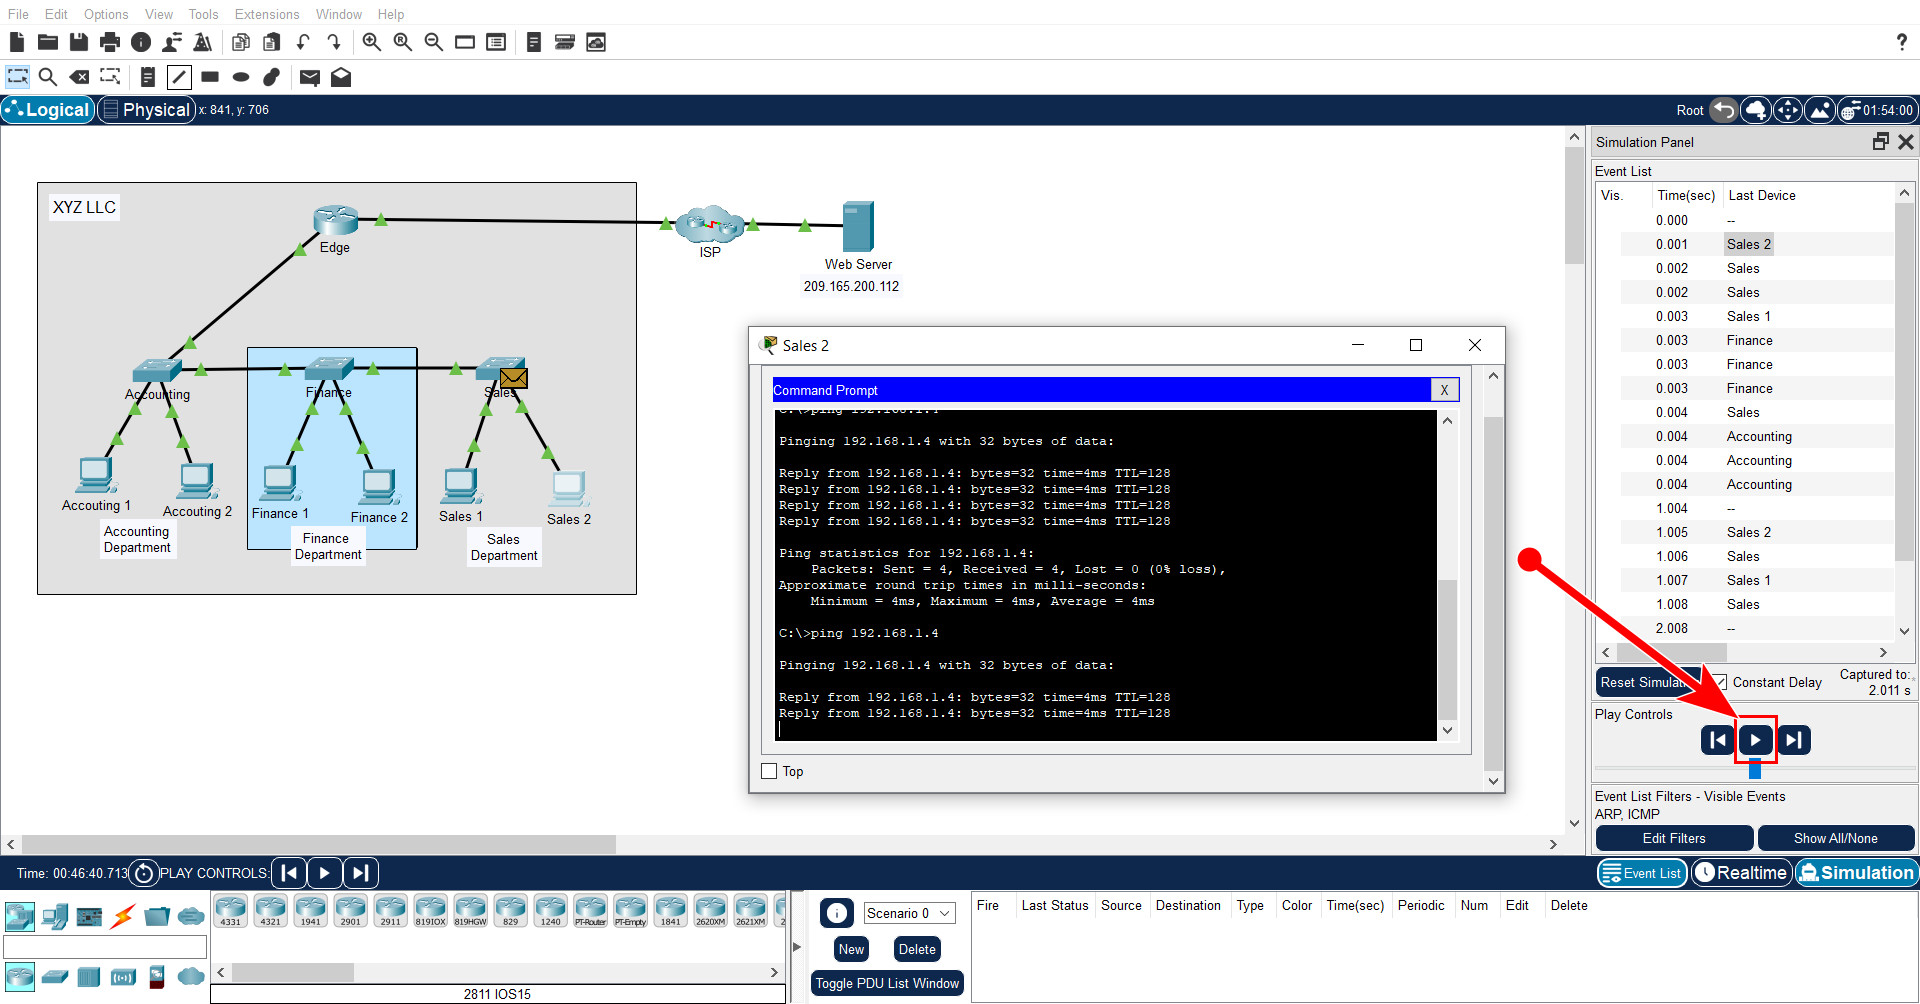The height and width of the screenshot is (1004, 1920).
Task: Click the Set Tiled Background image icon
Action: (x=1820, y=111)
